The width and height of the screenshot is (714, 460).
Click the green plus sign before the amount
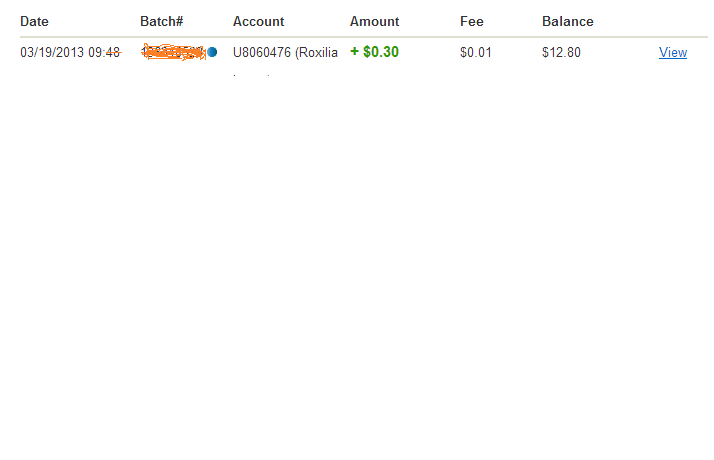354,51
